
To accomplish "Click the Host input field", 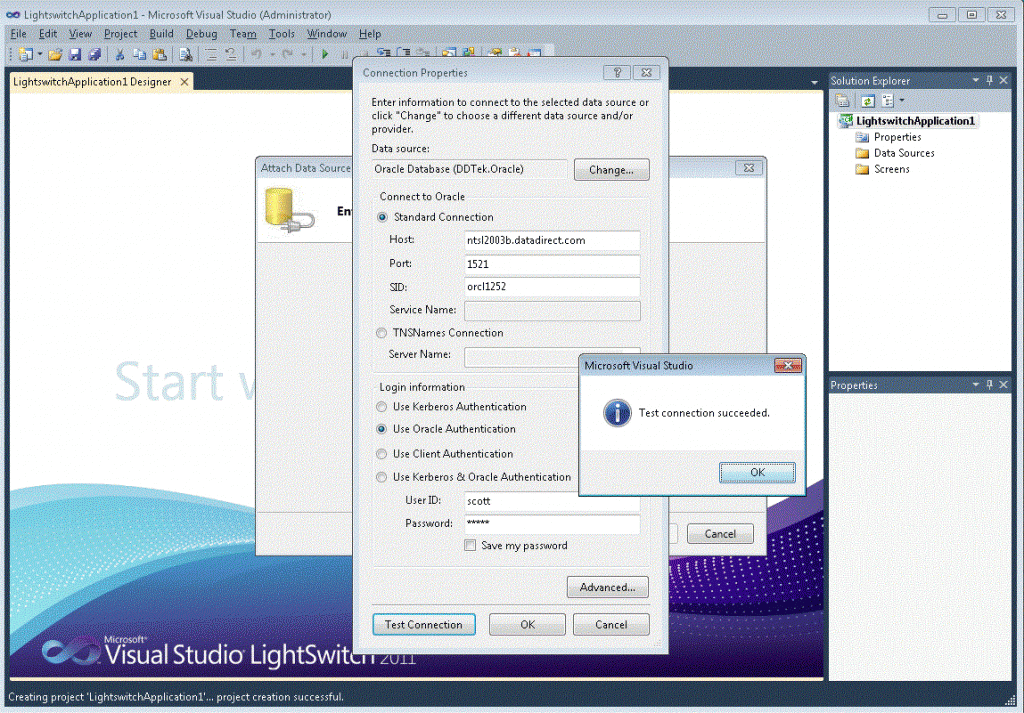I will pyautogui.click(x=552, y=240).
